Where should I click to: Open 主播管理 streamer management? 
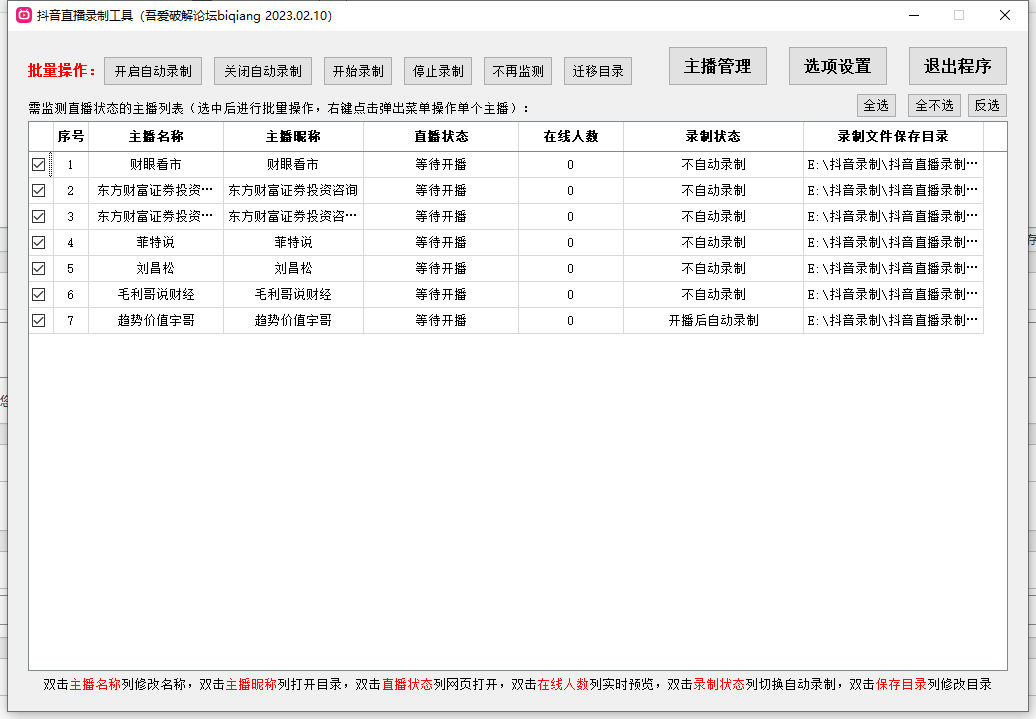click(x=717, y=65)
